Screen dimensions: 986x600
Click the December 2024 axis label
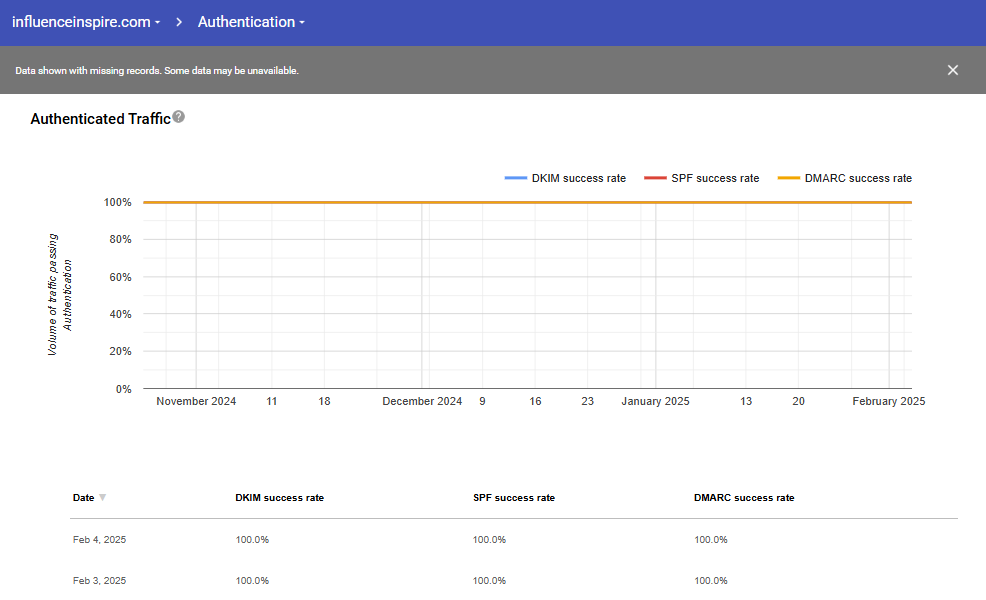(x=422, y=401)
